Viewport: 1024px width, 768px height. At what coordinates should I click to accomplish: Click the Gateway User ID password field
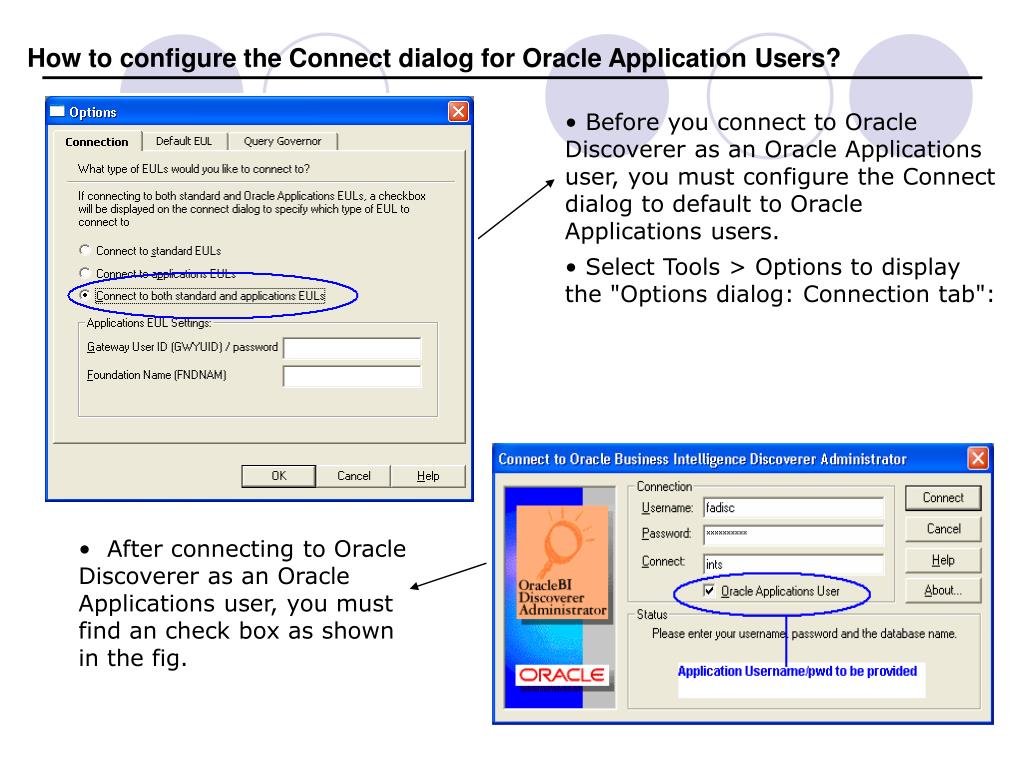click(352, 348)
